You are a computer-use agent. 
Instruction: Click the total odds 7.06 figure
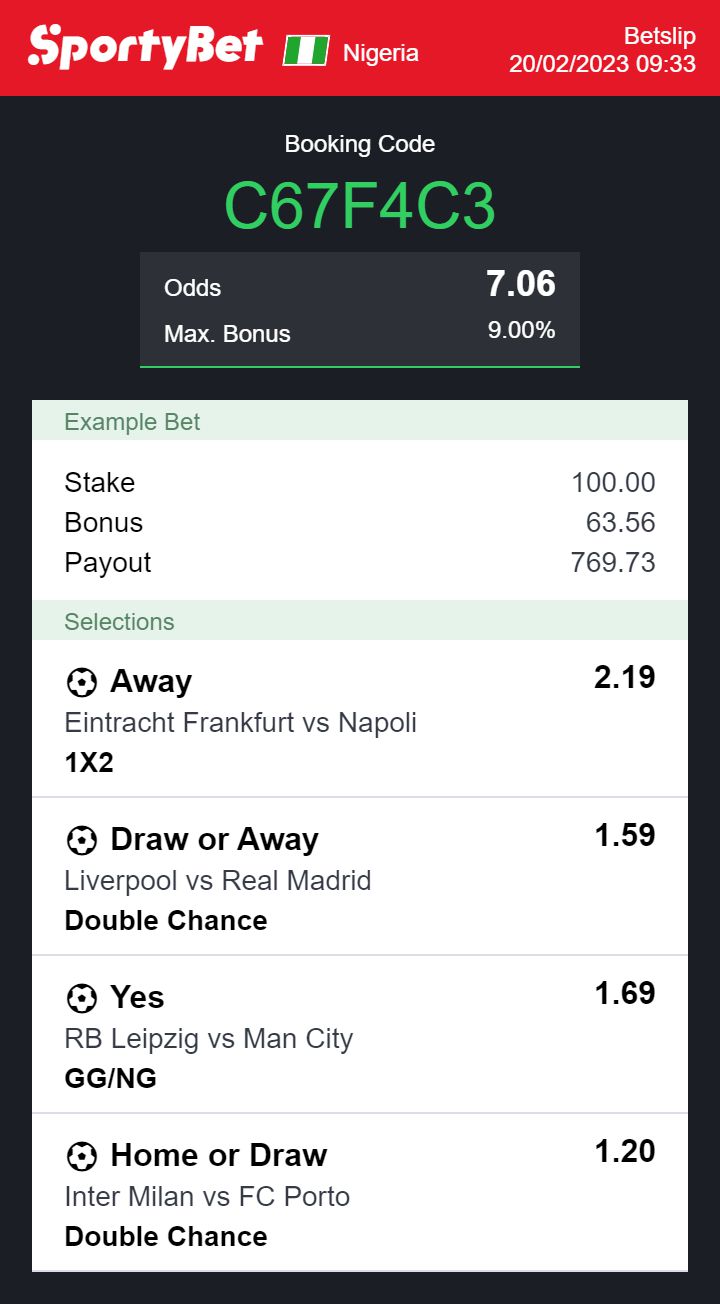click(520, 285)
